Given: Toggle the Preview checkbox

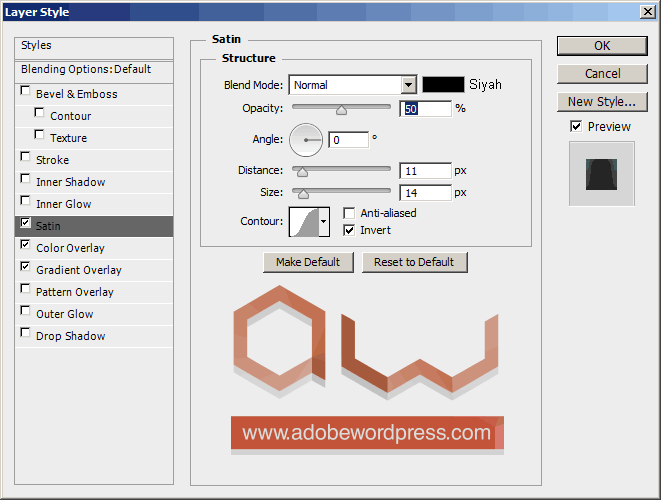Looking at the screenshot, I should [x=576, y=126].
